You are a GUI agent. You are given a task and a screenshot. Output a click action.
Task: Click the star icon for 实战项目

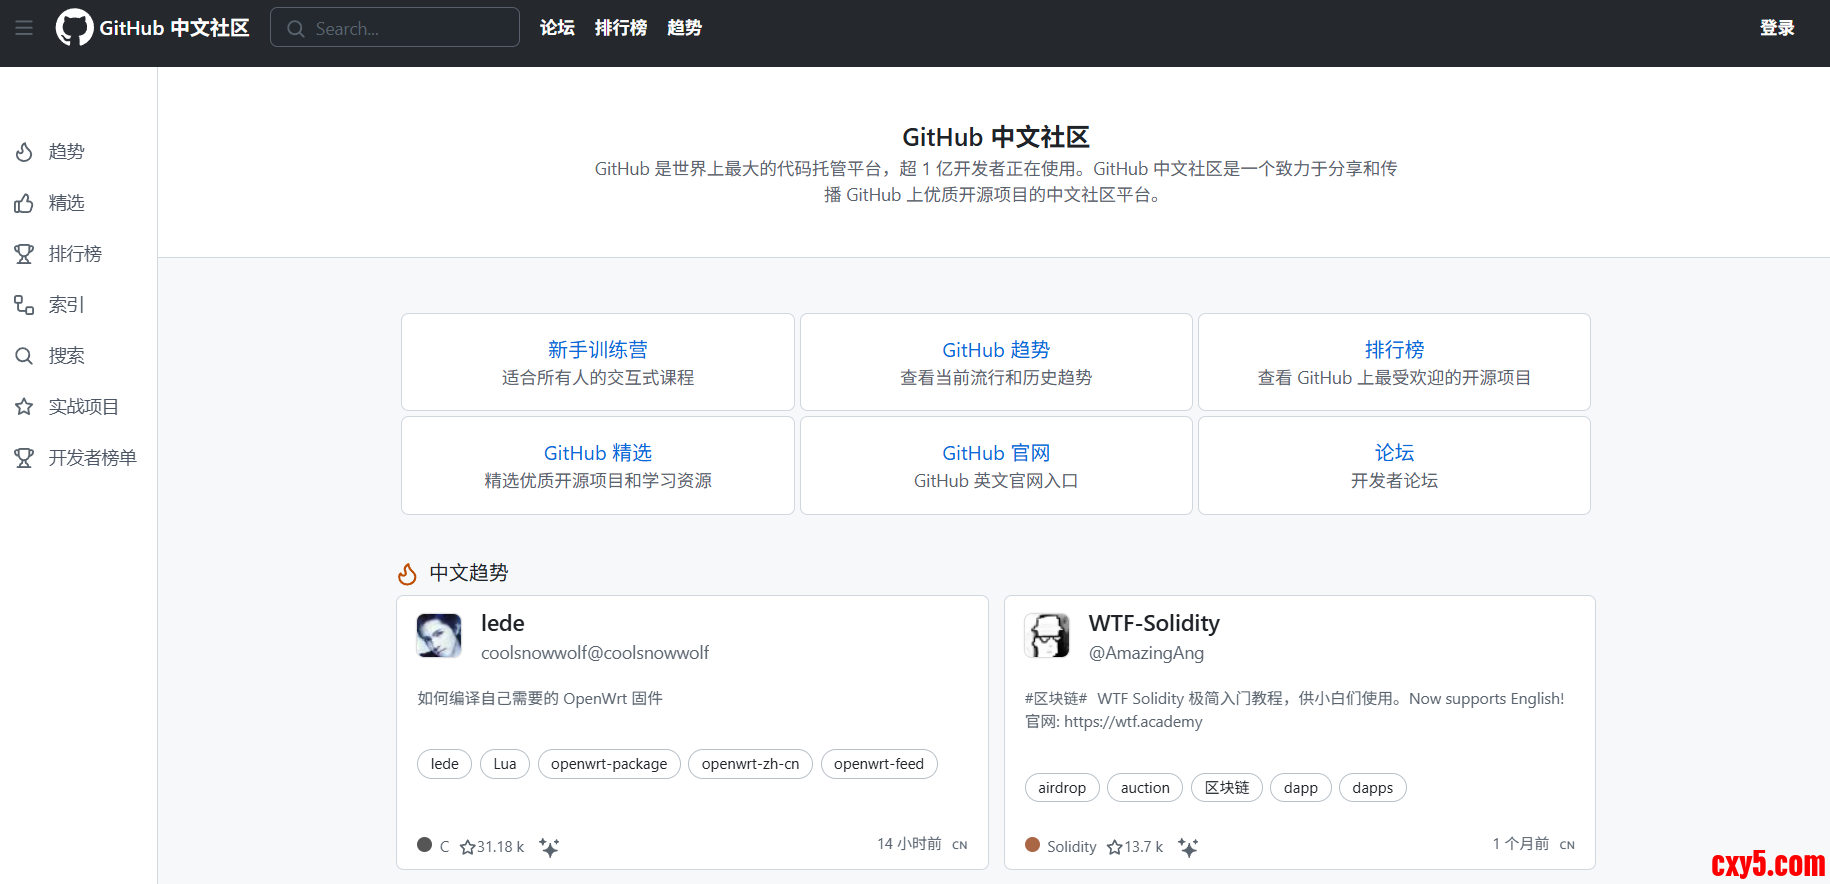point(24,407)
